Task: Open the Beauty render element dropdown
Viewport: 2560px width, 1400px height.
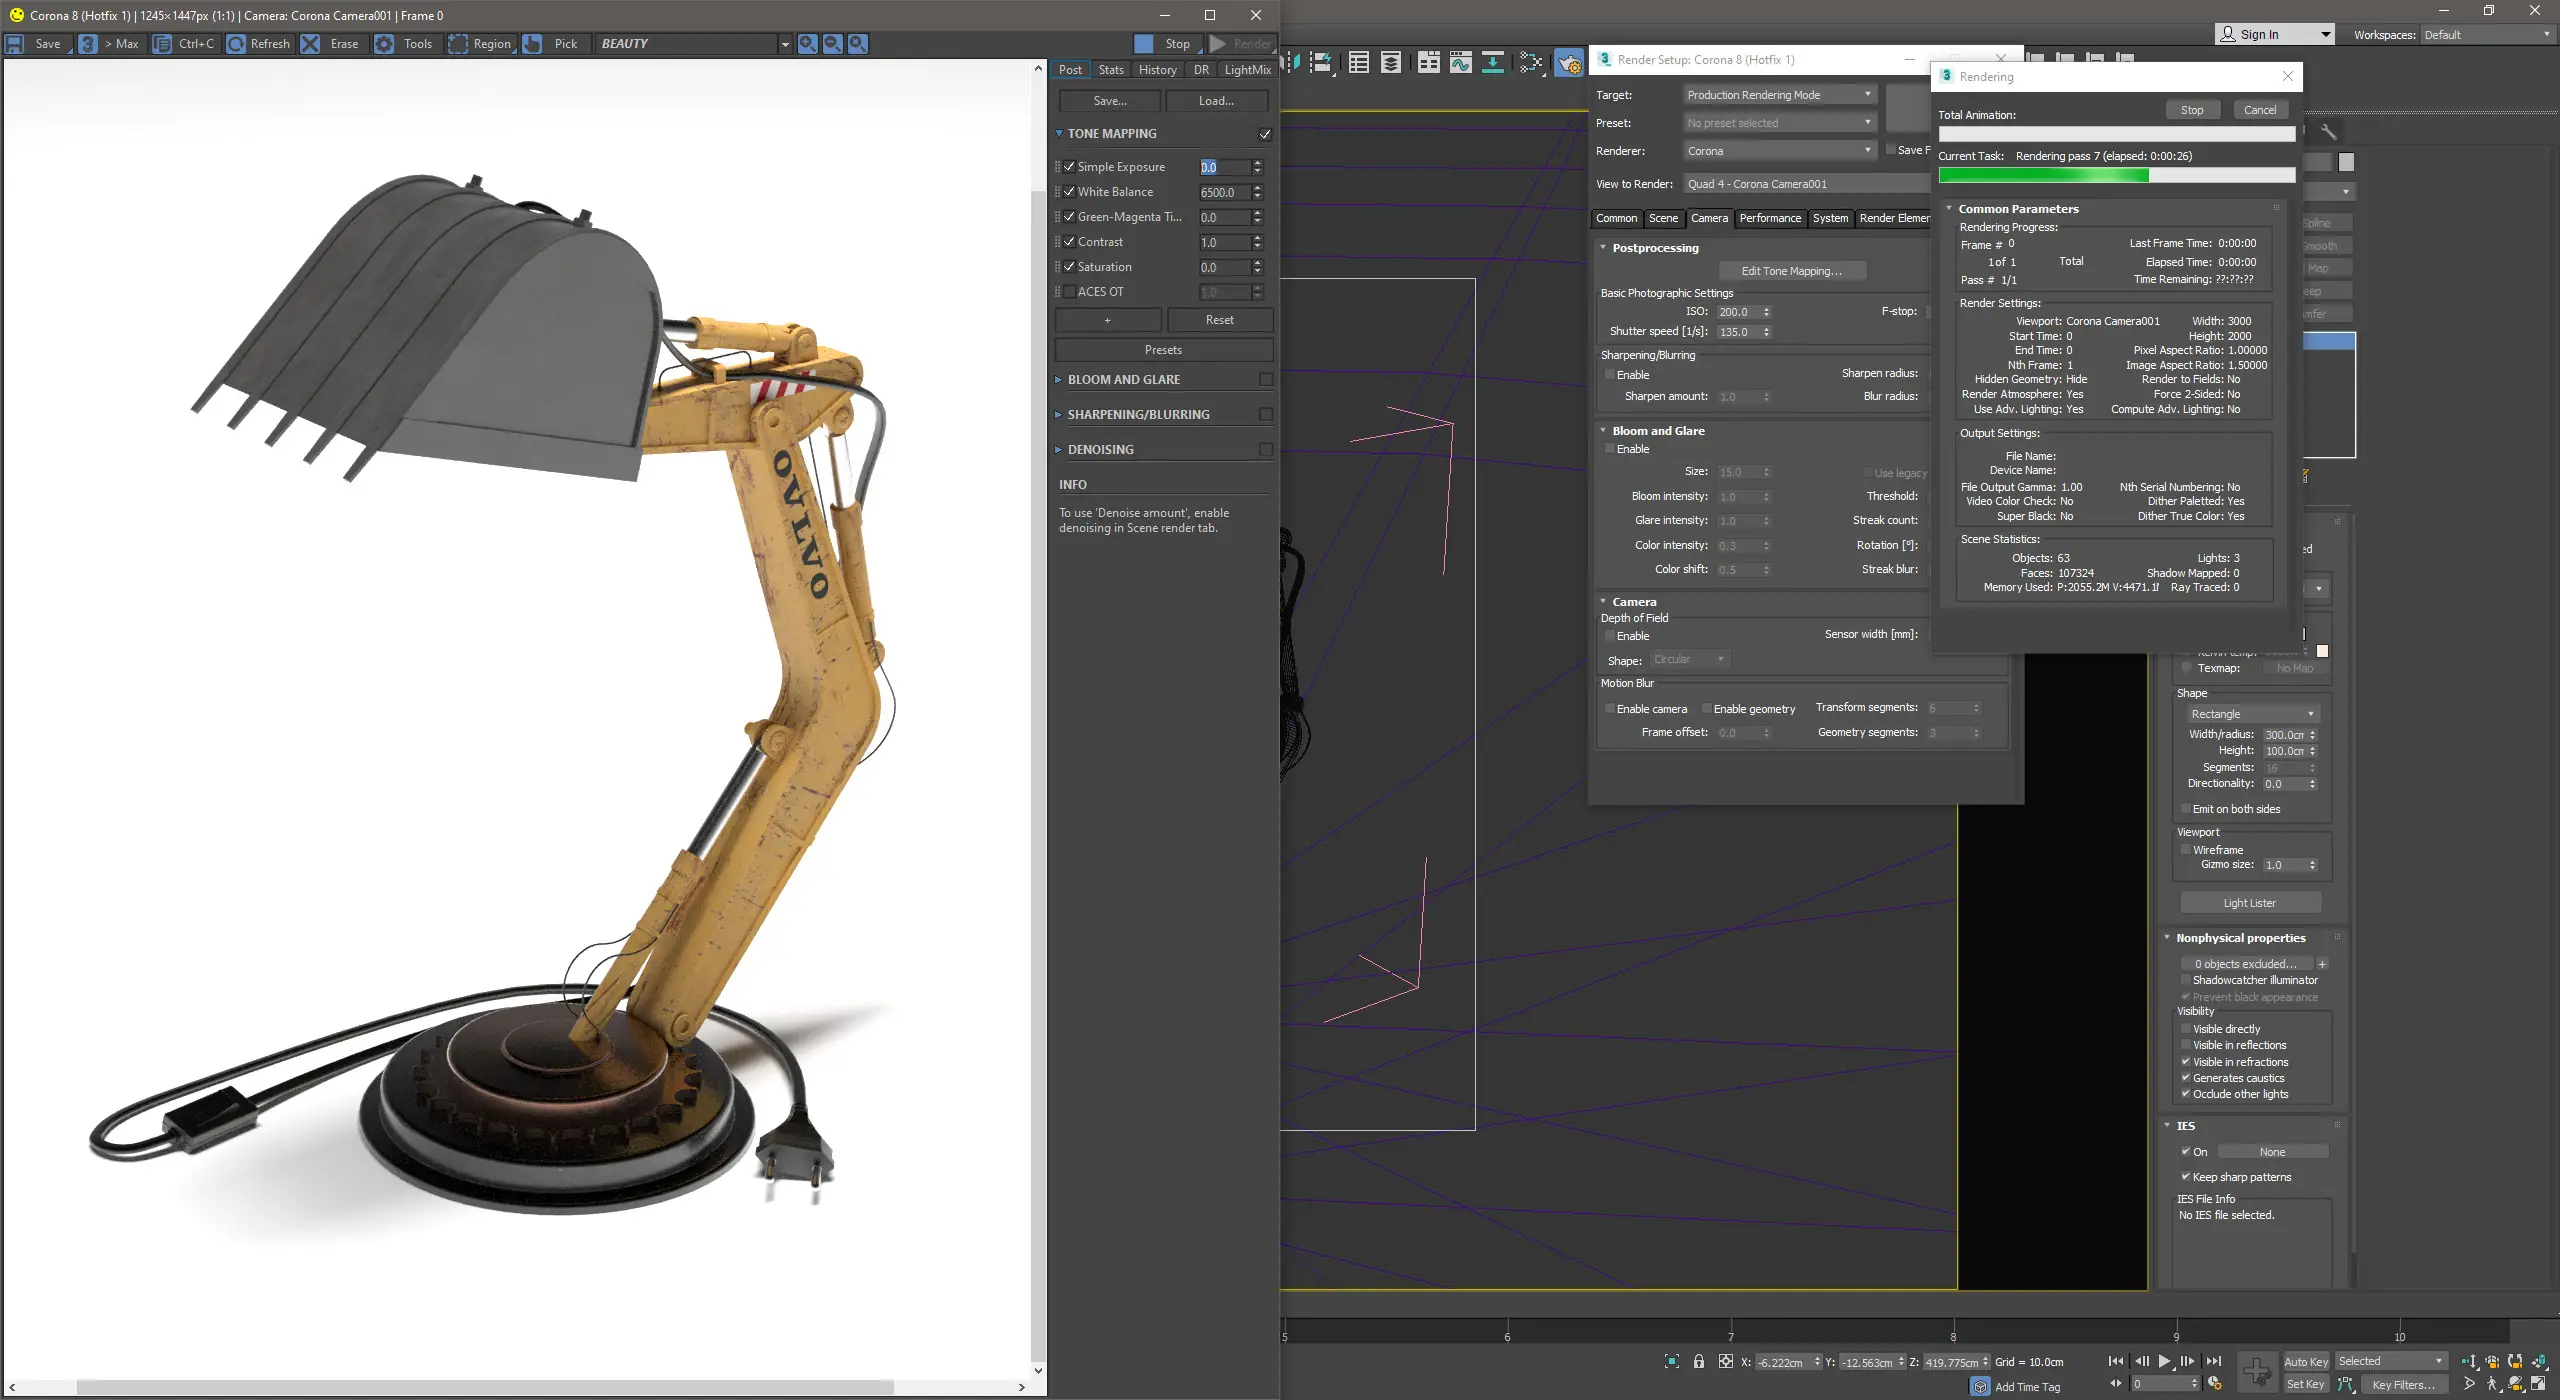Action: [784, 44]
